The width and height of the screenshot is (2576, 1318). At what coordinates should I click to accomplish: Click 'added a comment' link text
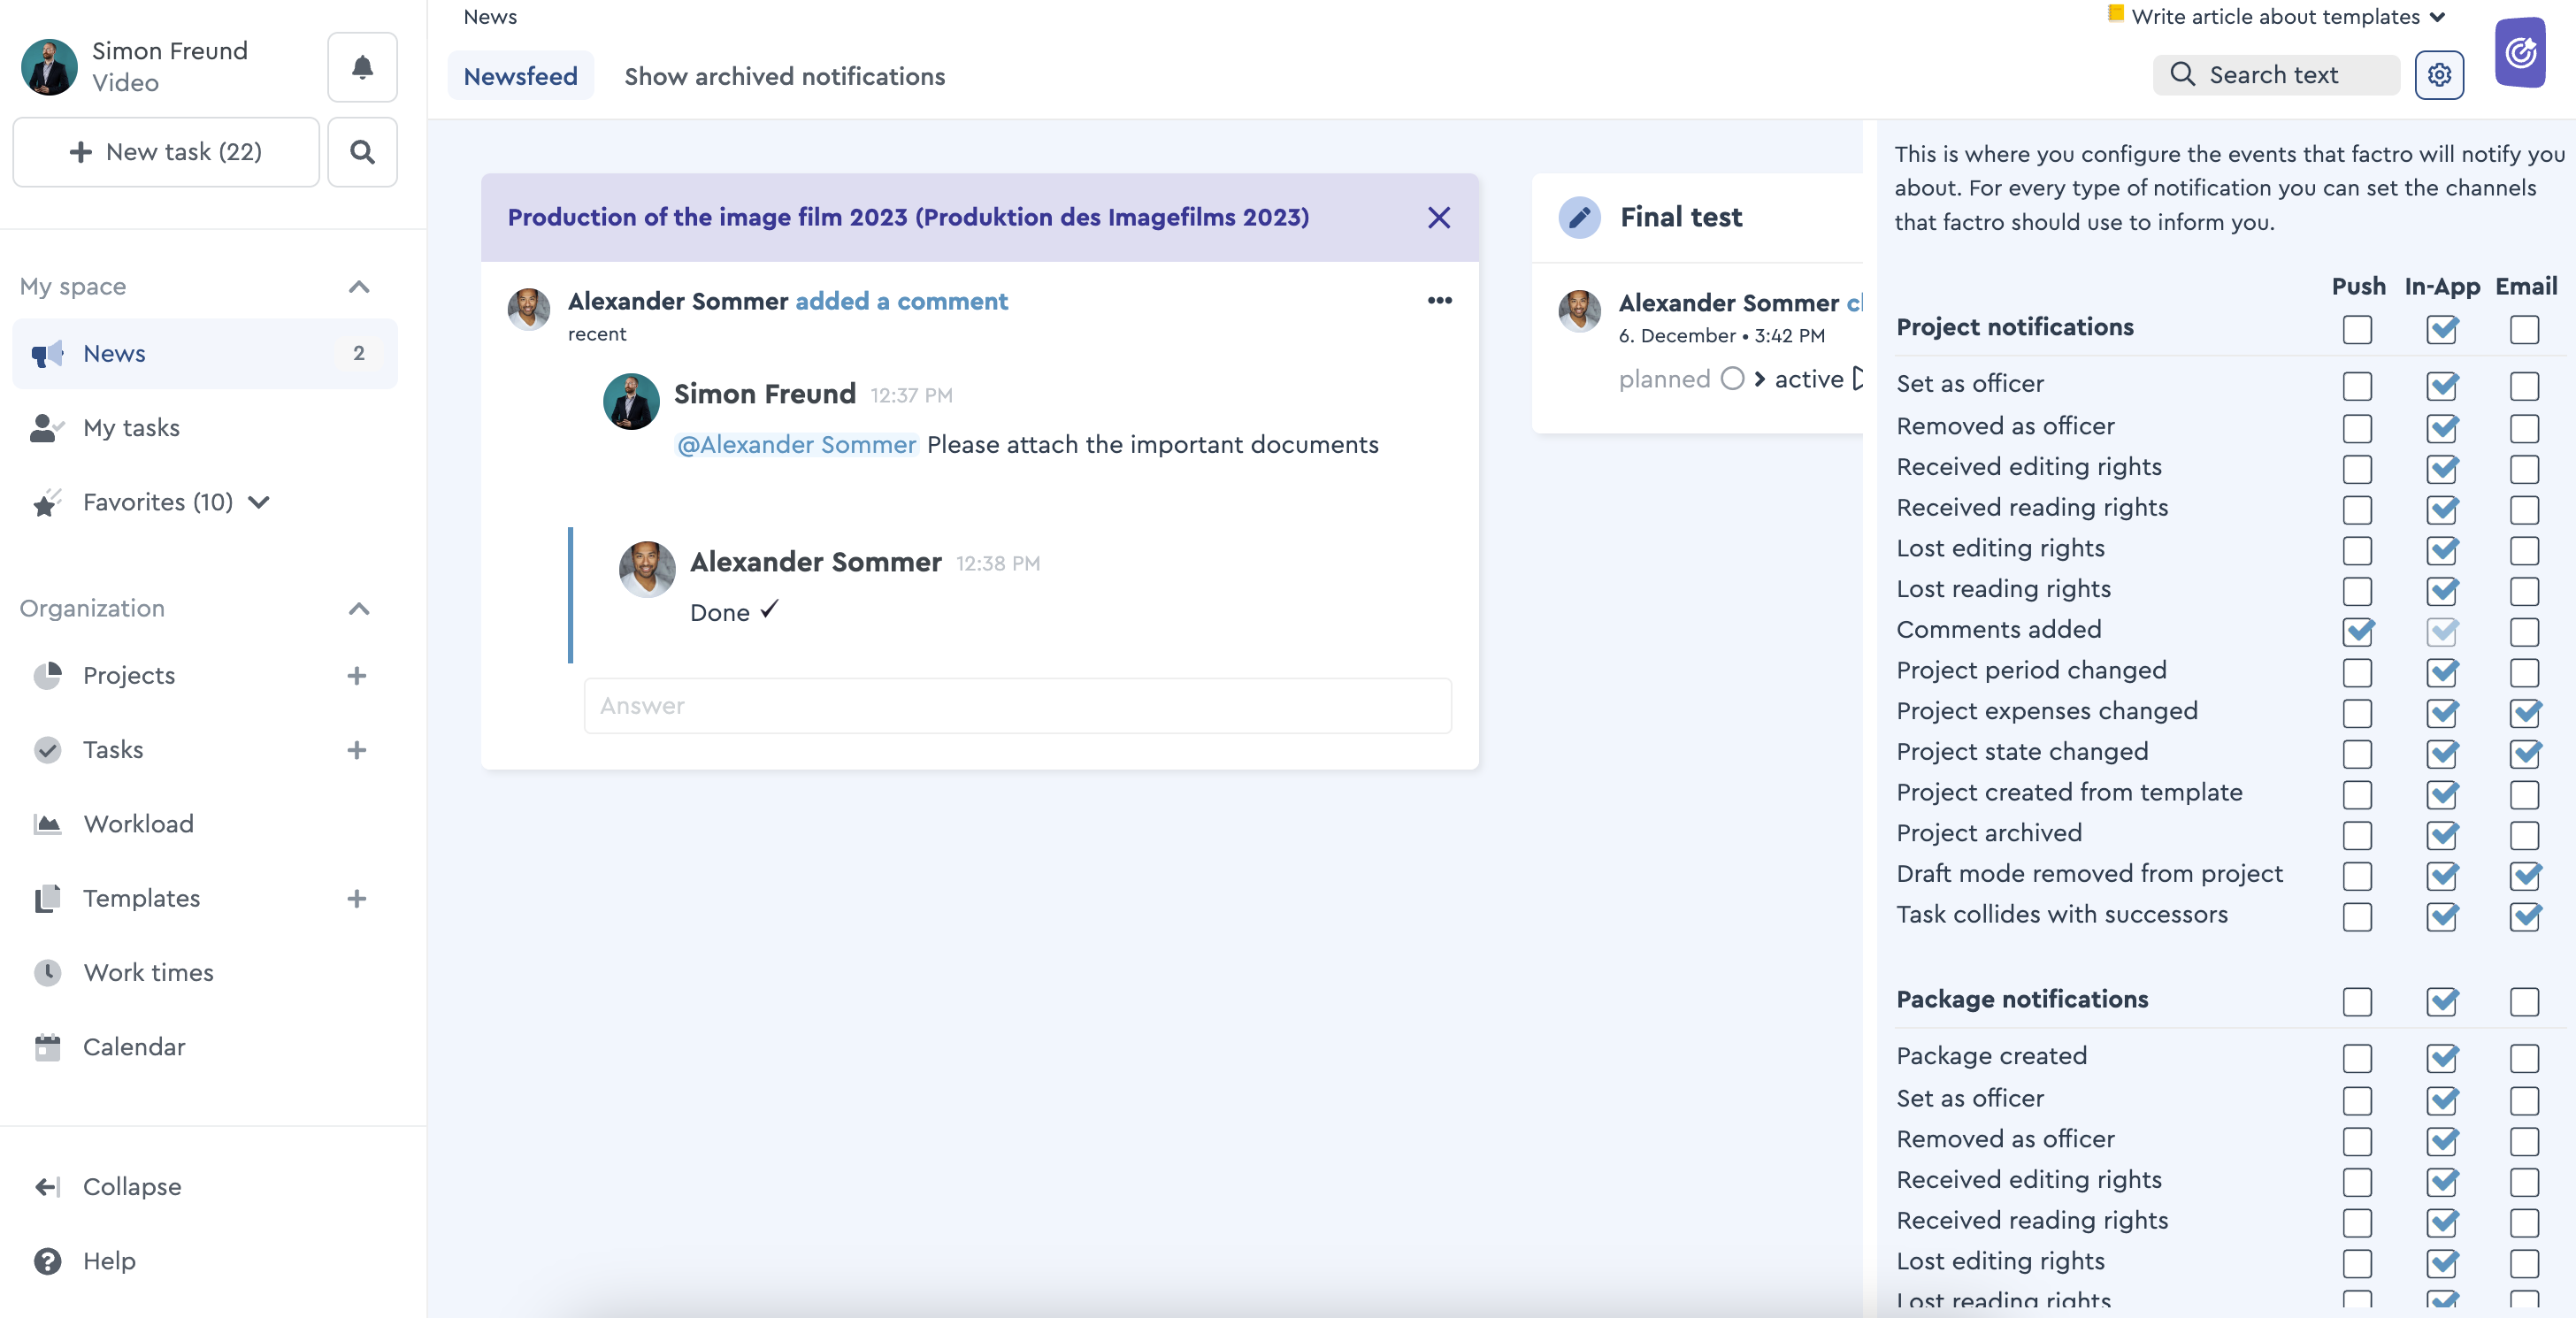coord(901,301)
